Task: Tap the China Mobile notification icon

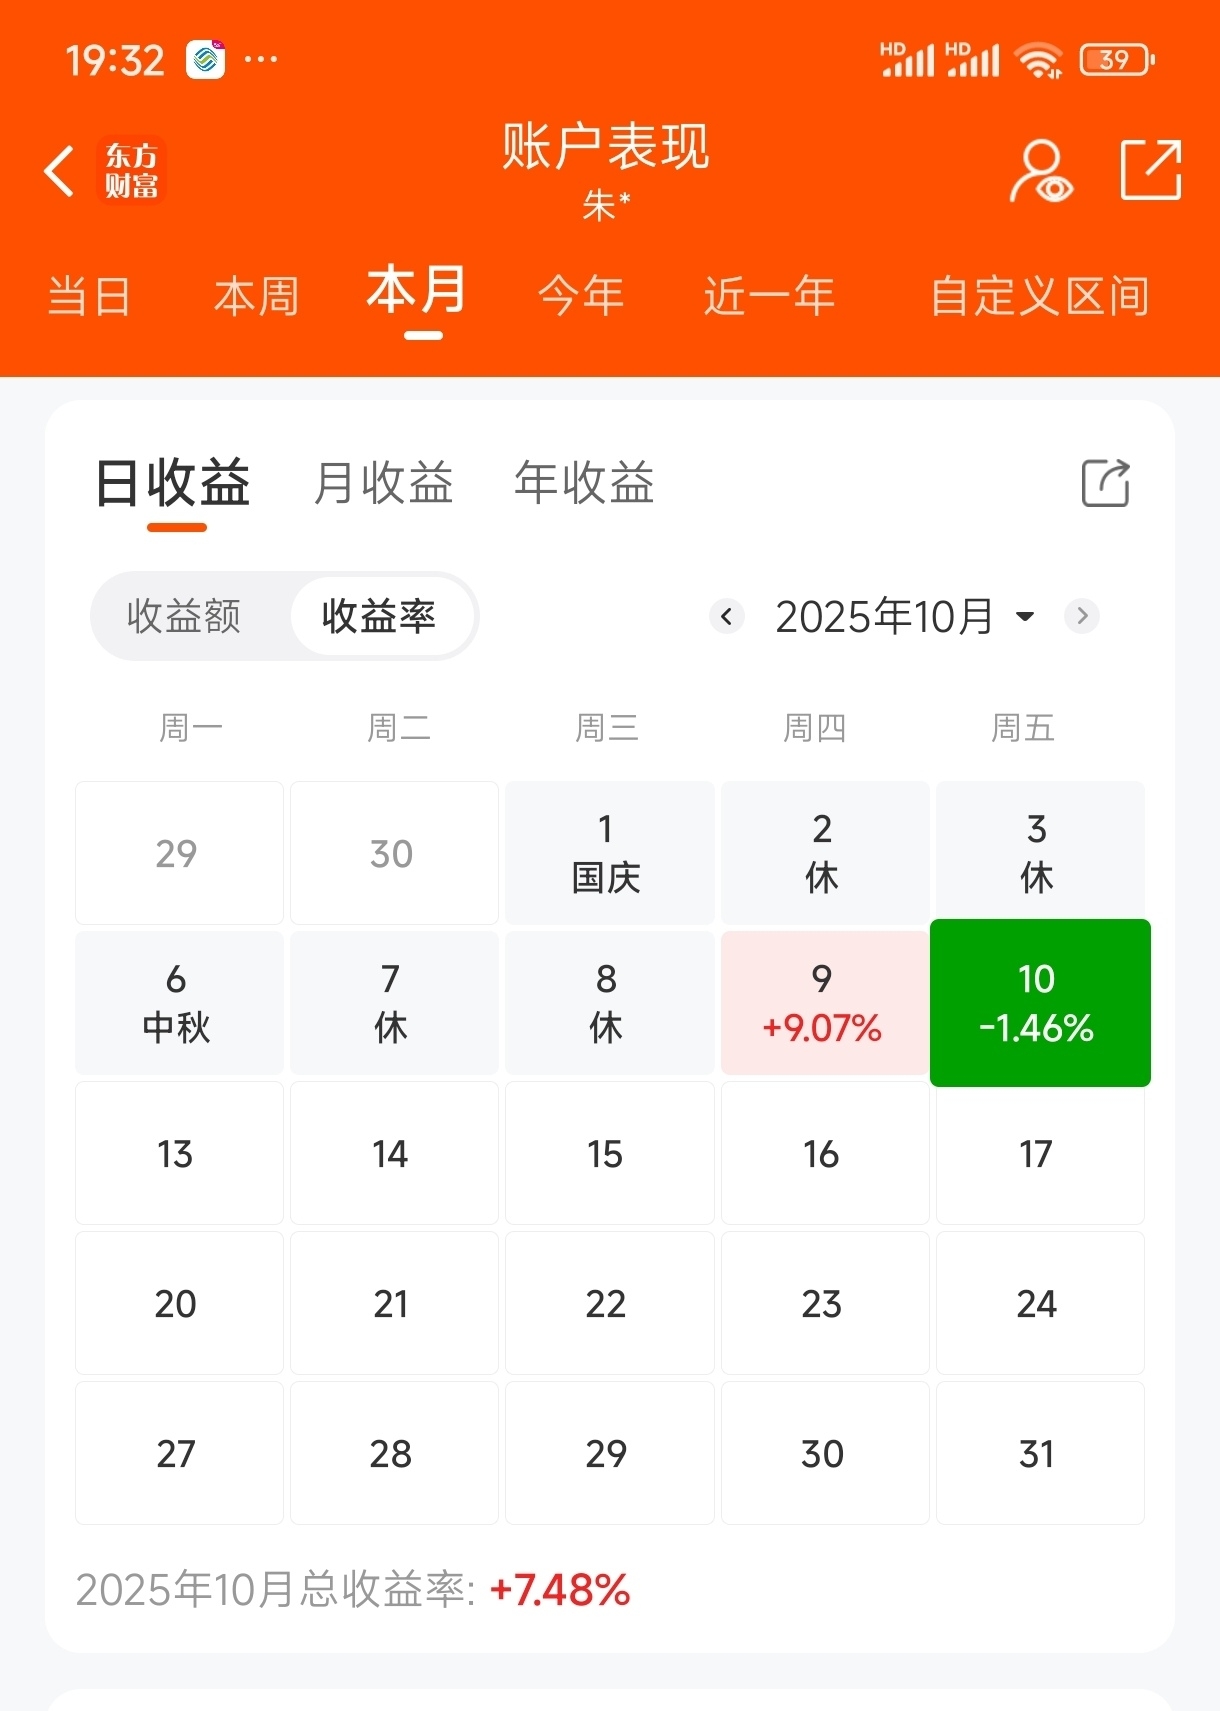Action: pos(206,60)
